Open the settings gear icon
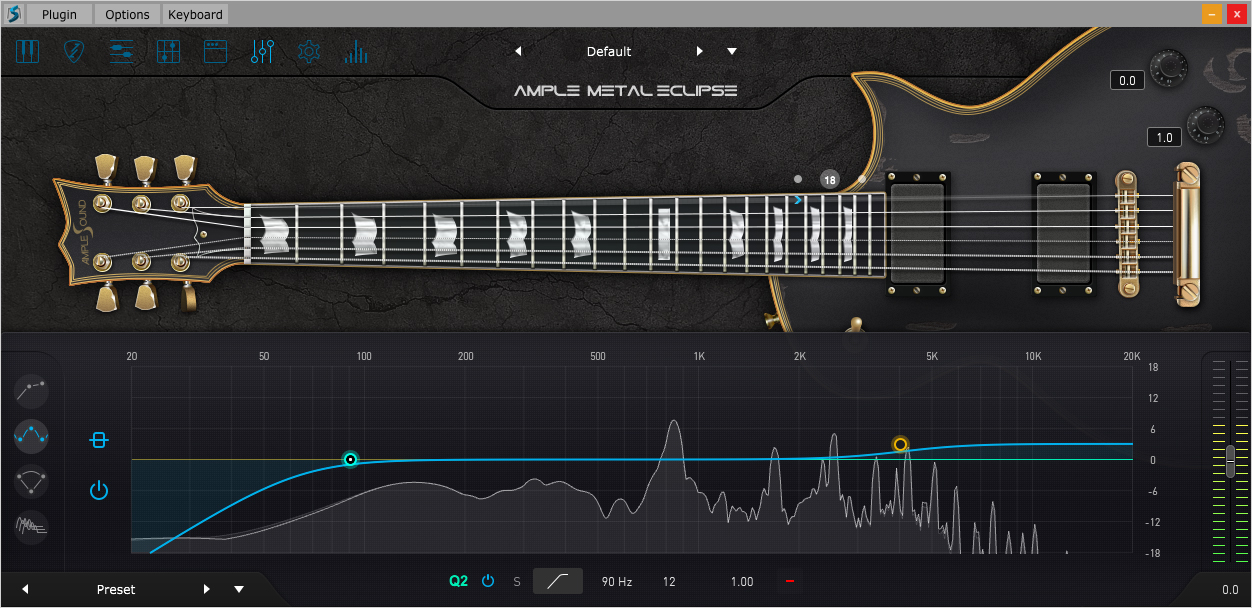Screen dimensions: 1252x608 [x=309, y=52]
